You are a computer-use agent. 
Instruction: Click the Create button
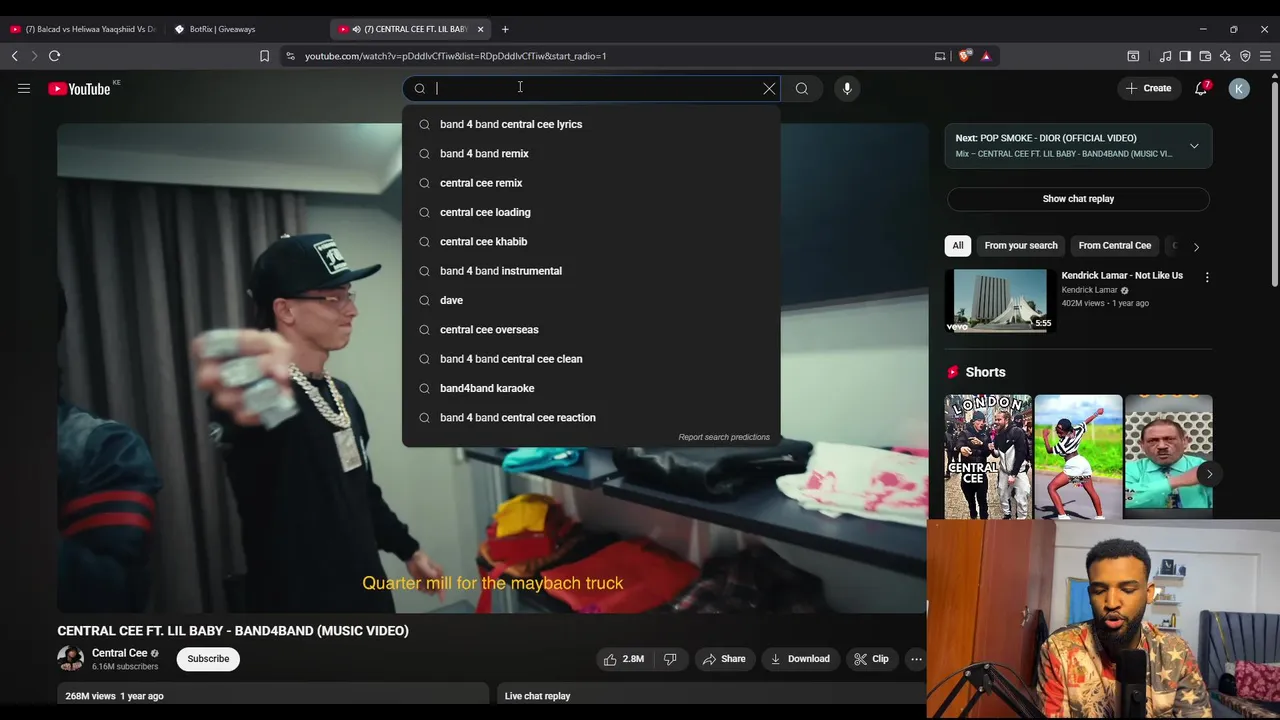tap(1148, 88)
